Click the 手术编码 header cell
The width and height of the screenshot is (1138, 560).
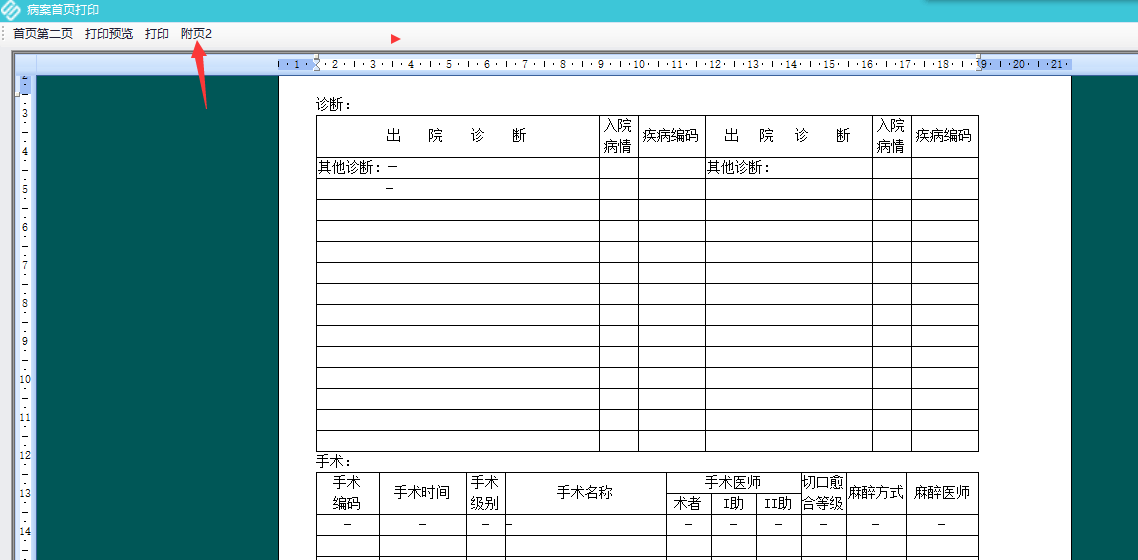pyautogui.click(x=348, y=493)
